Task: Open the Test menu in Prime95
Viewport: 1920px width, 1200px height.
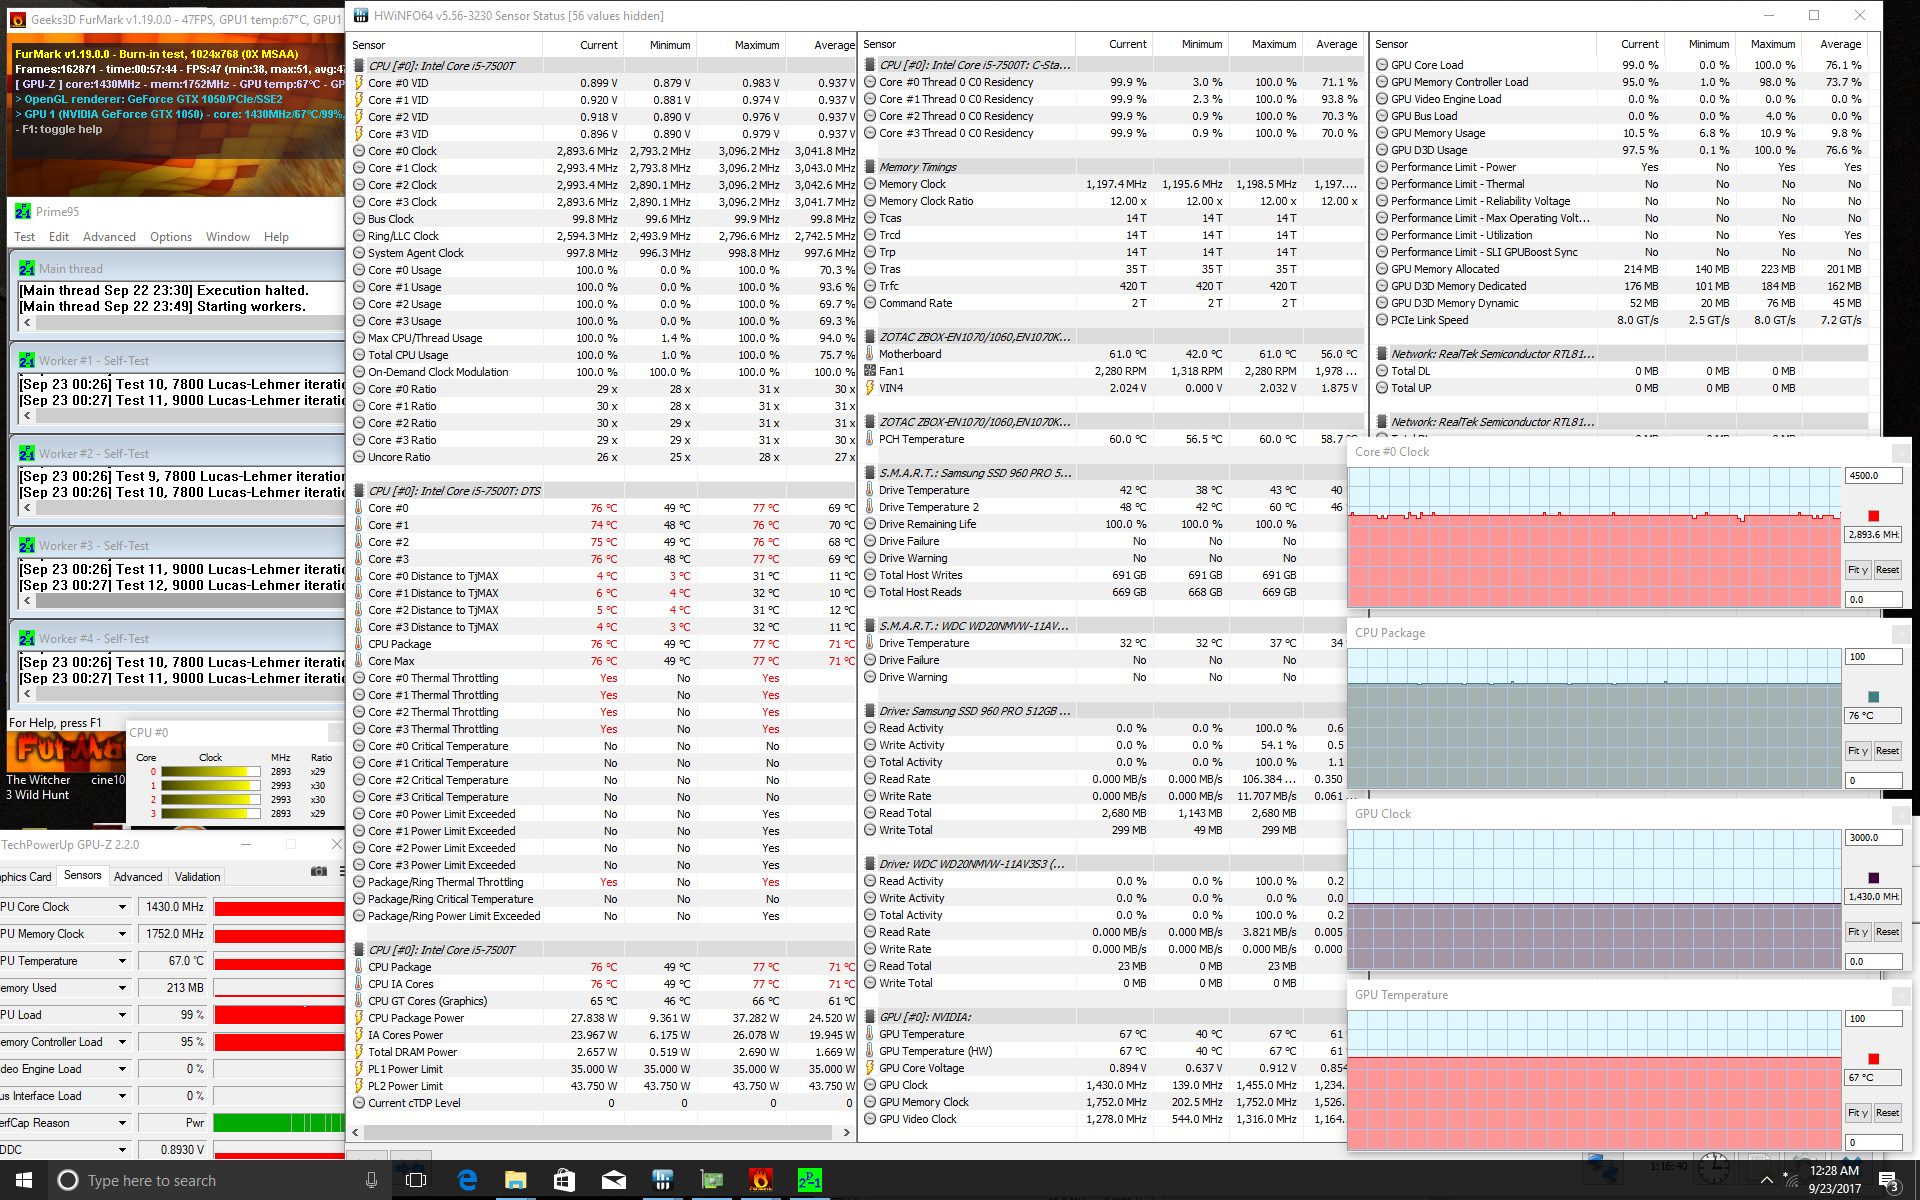Action: click(24, 237)
